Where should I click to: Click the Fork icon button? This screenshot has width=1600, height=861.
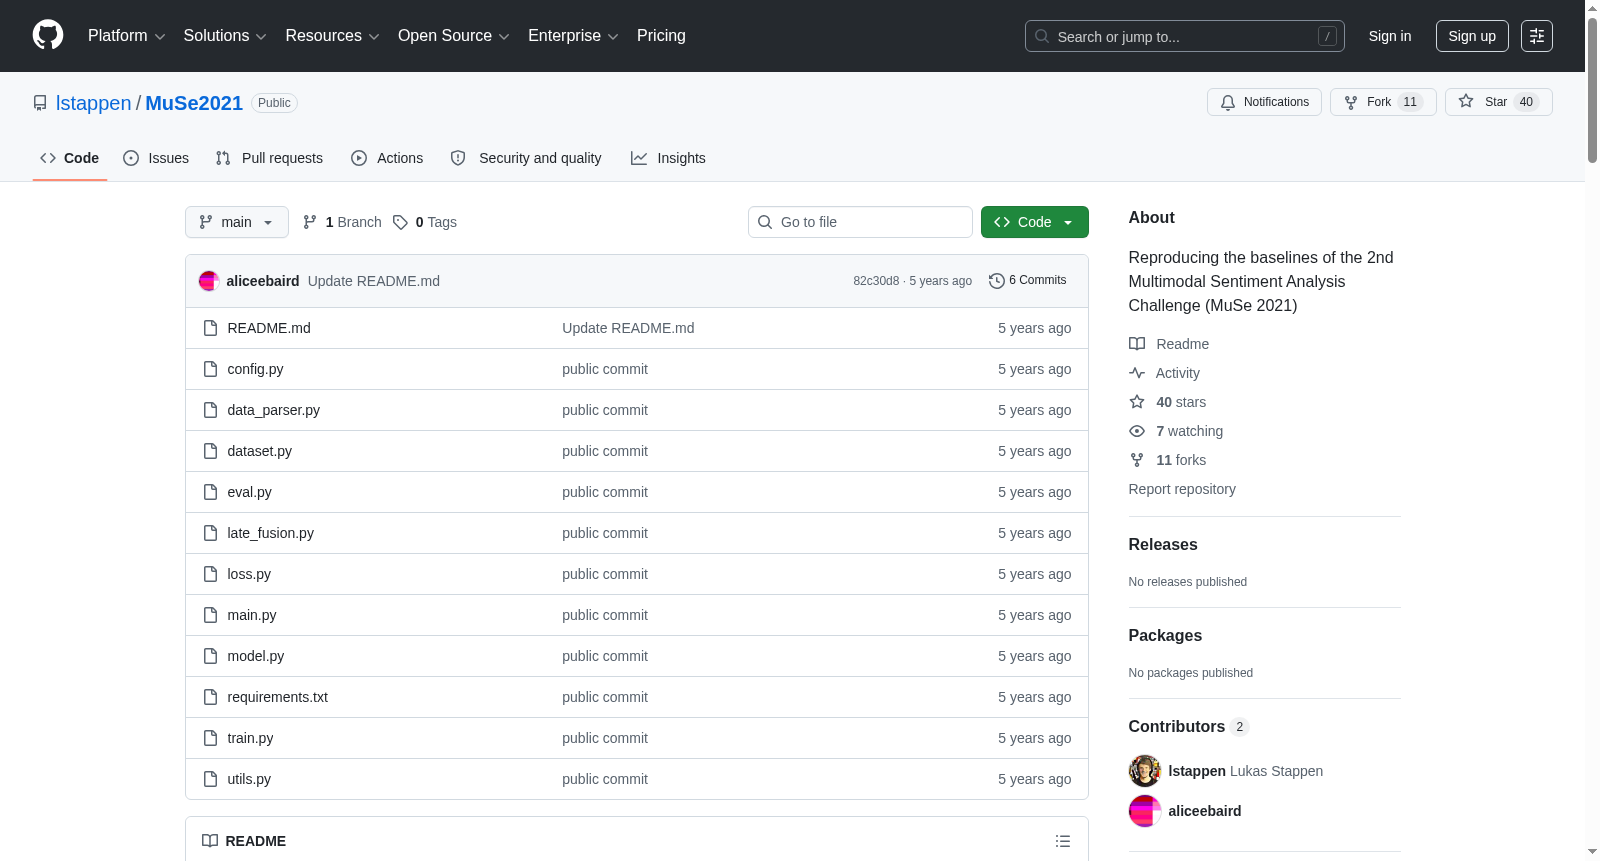1351,102
